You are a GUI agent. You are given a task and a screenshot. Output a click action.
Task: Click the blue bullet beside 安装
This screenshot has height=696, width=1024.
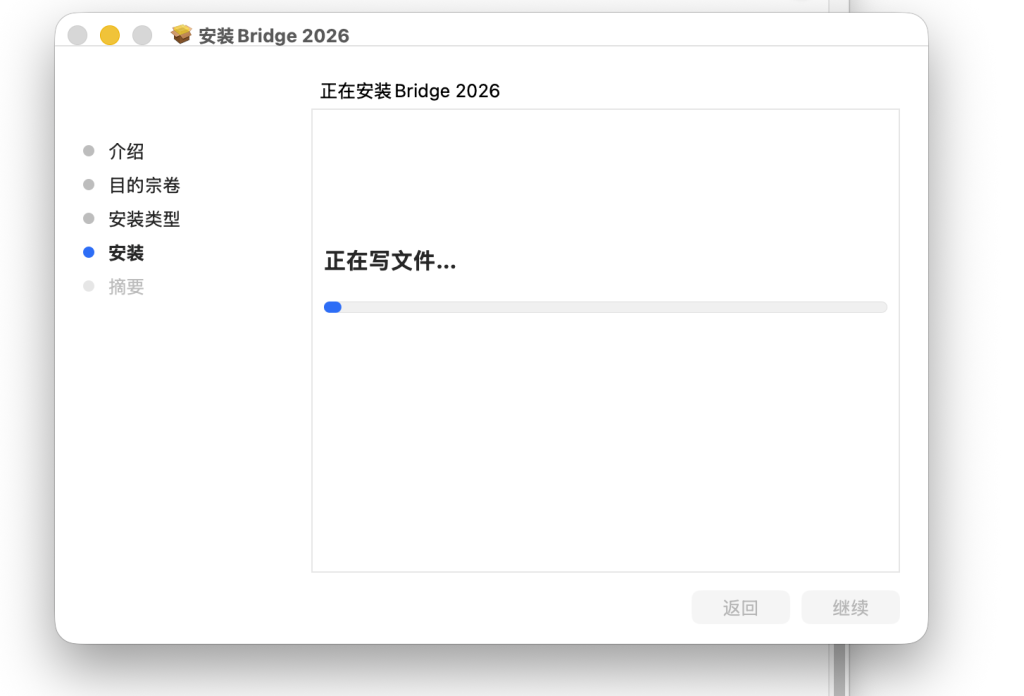pyautogui.click(x=89, y=253)
